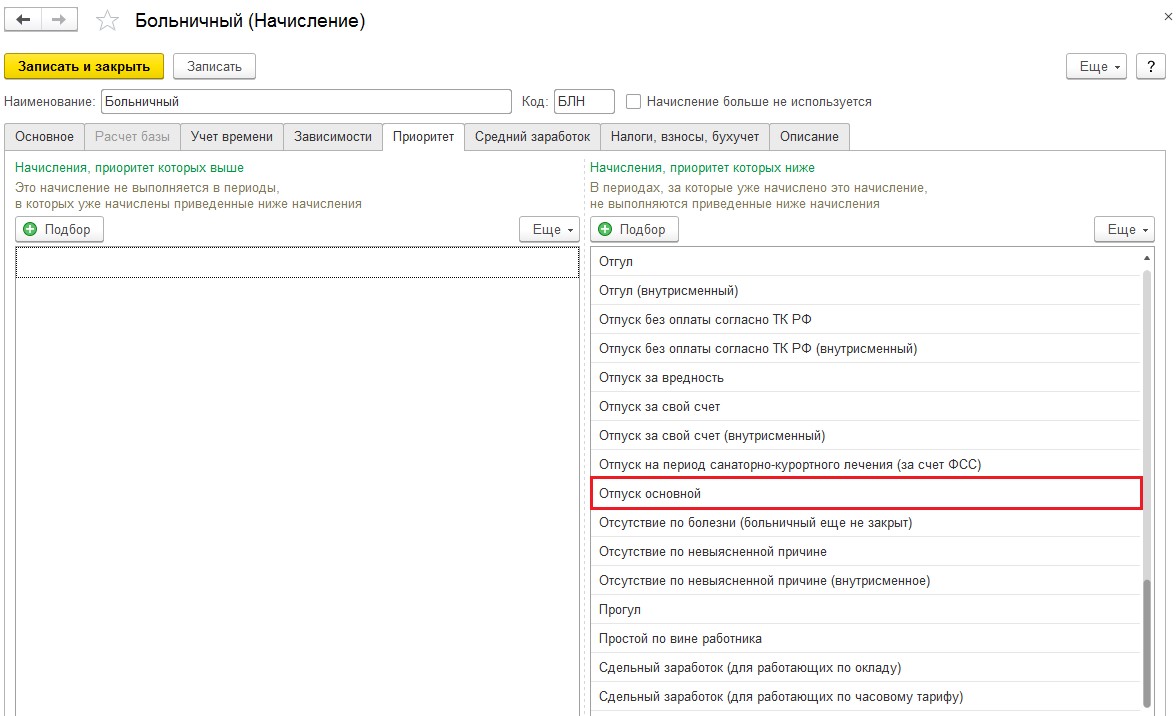Open help with the question mark button

(x=1150, y=66)
